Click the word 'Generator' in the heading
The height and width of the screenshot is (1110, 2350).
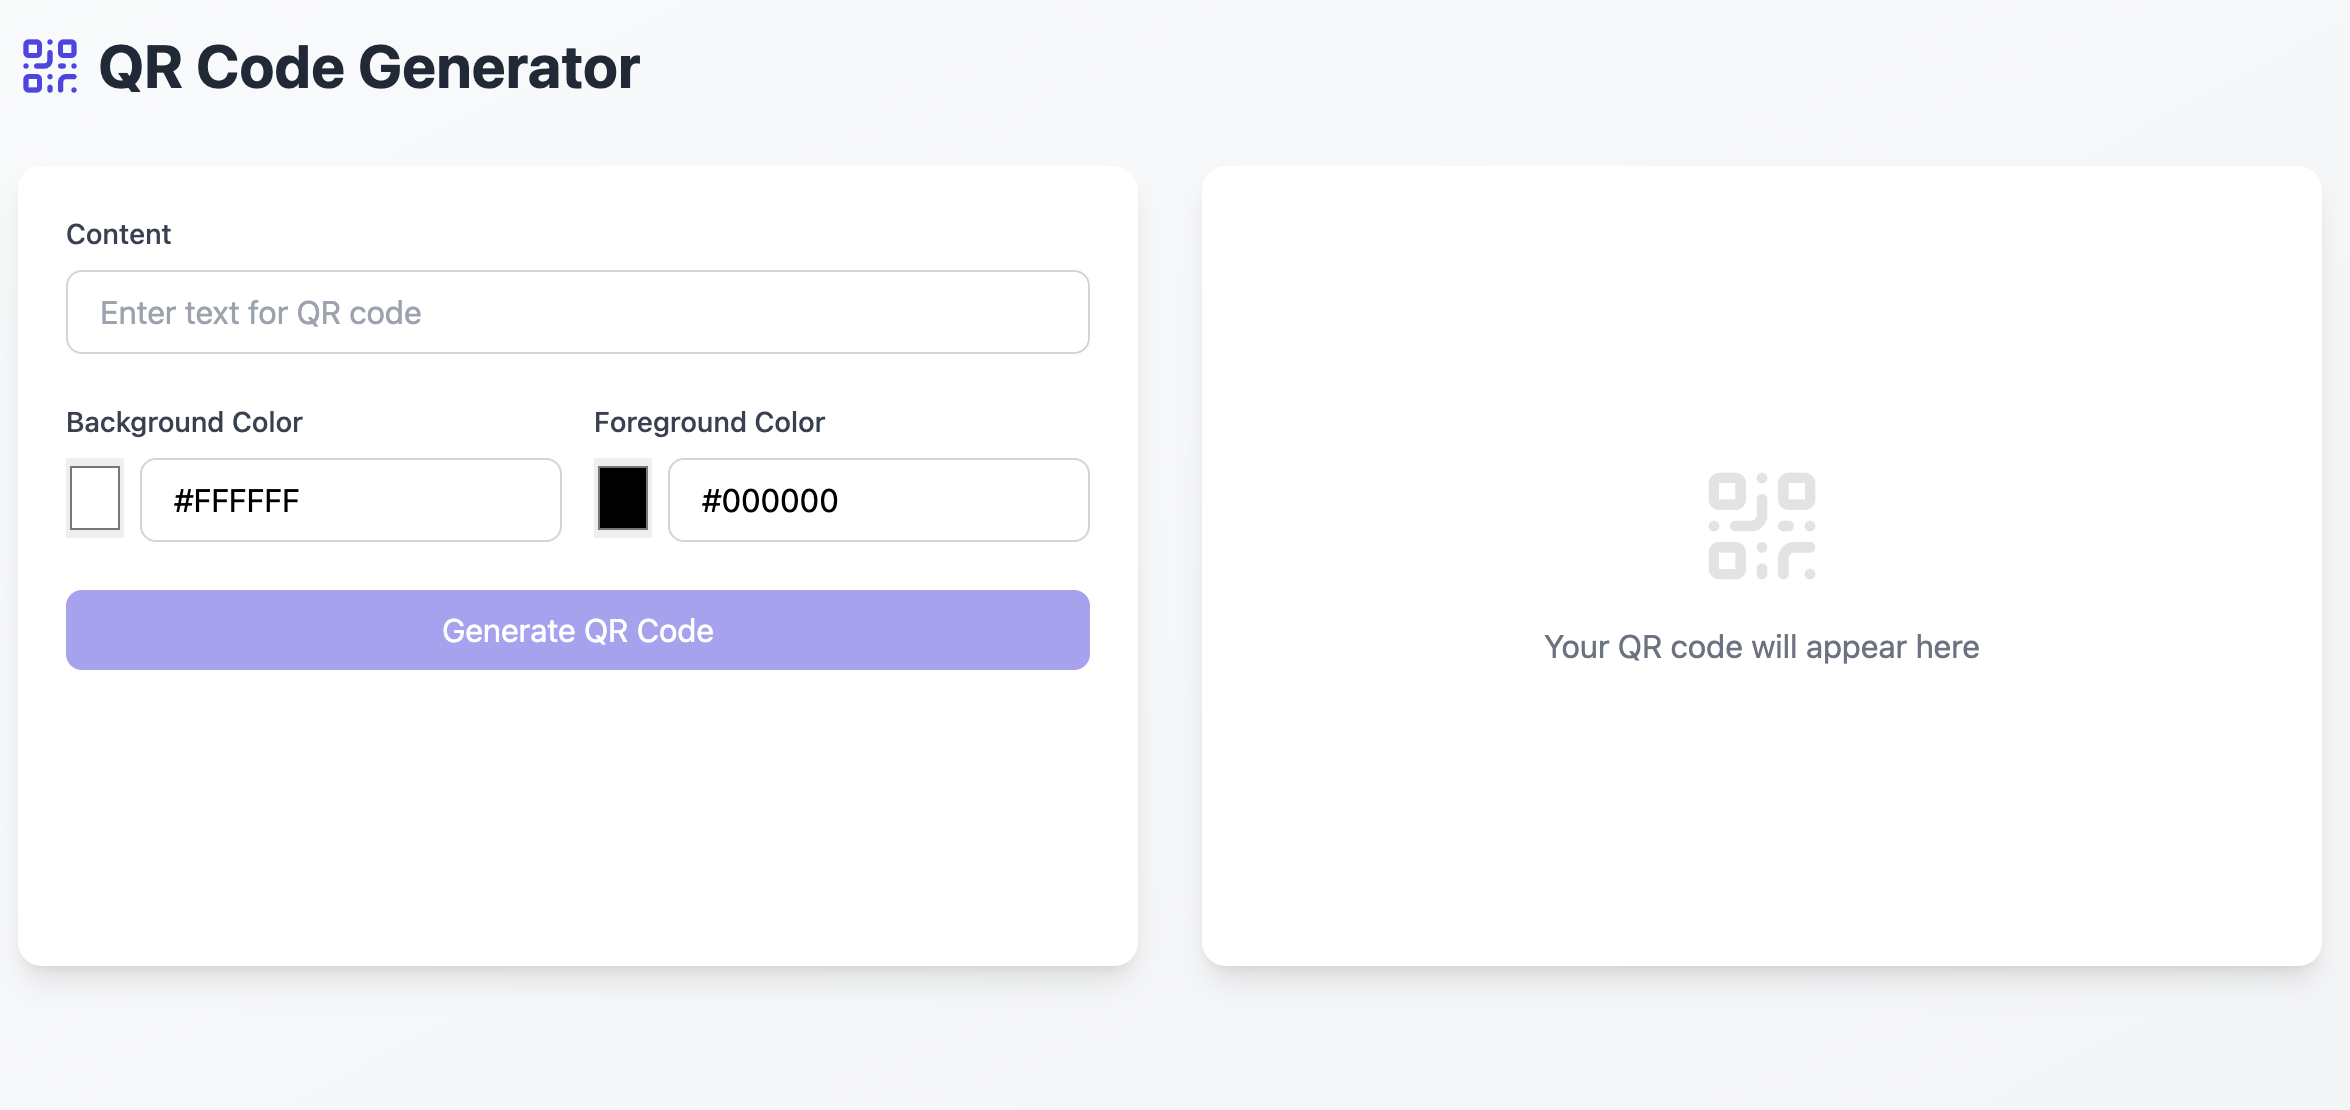(x=498, y=68)
